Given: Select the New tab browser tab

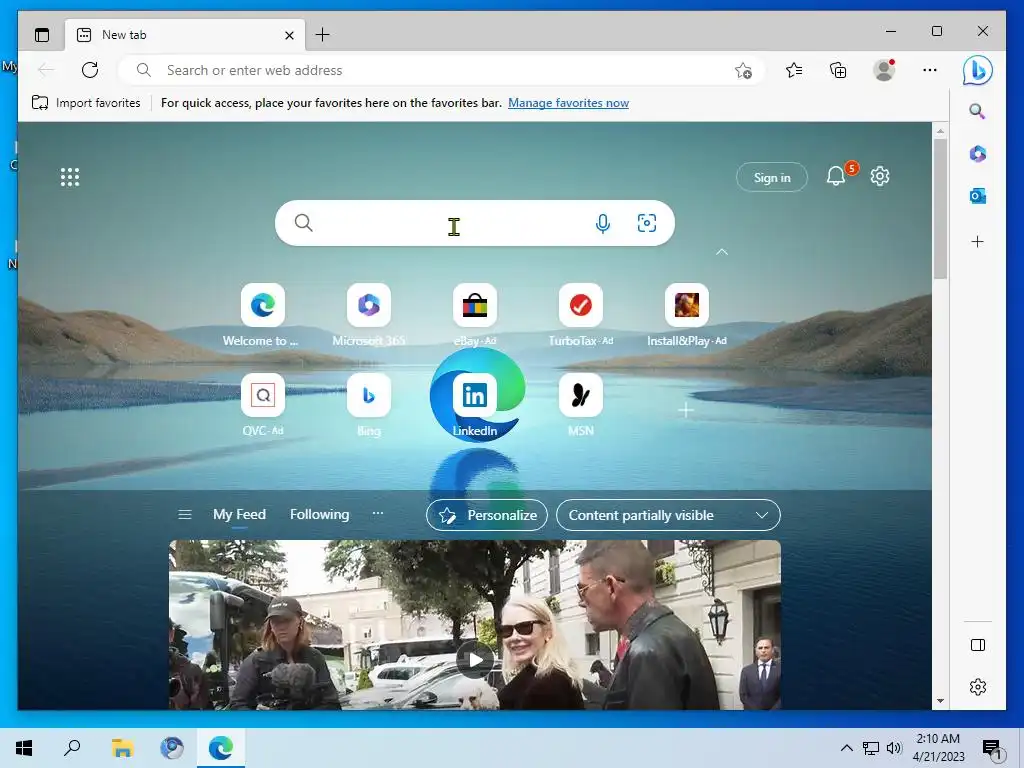Looking at the screenshot, I should point(185,35).
